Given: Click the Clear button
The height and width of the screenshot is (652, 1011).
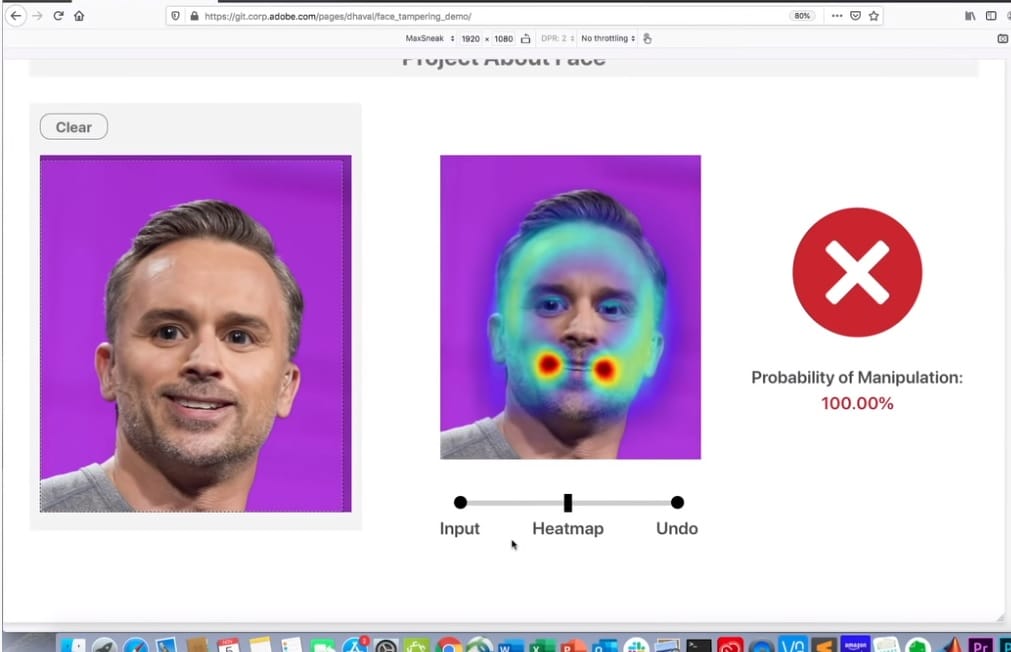Looking at the screenshot, I should coord(74,127).
